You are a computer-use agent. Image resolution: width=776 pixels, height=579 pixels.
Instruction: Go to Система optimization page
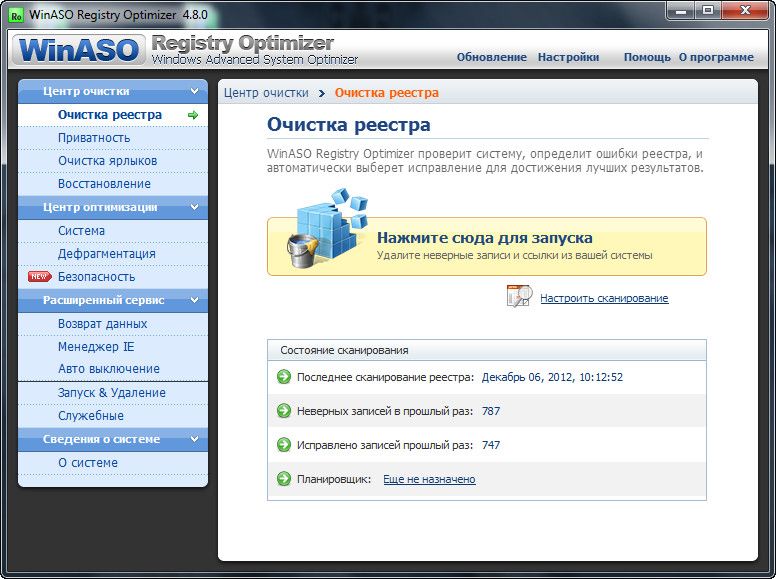pos(113,231)
